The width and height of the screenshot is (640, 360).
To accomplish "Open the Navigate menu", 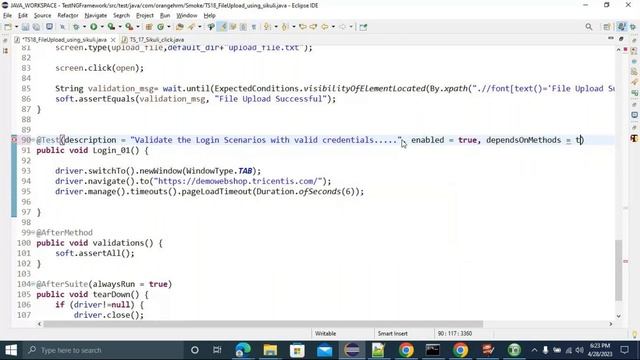I will (x=96, y=16).
